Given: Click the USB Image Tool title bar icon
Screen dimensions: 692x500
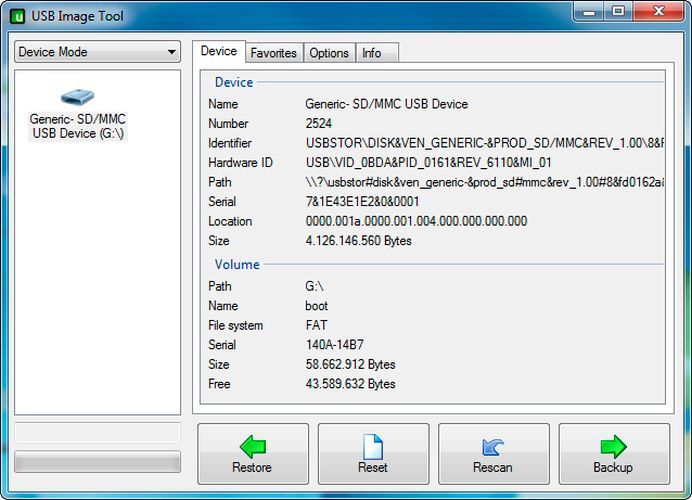Looking at the screenshot, I should pos(17,16).
